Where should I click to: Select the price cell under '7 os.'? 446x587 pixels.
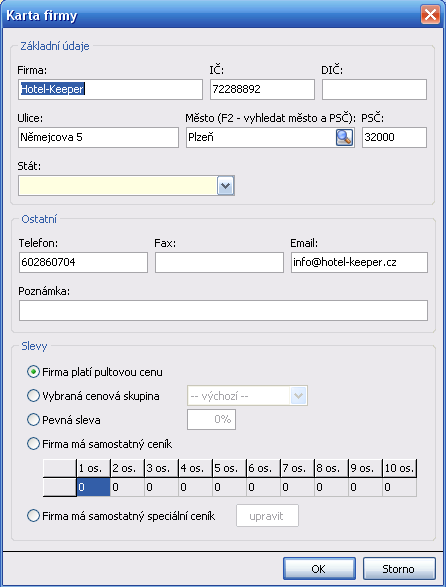298,487
